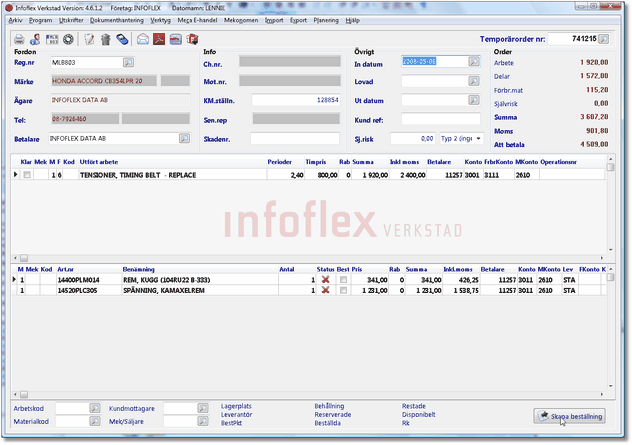Open the Import menu

point(274,20)
